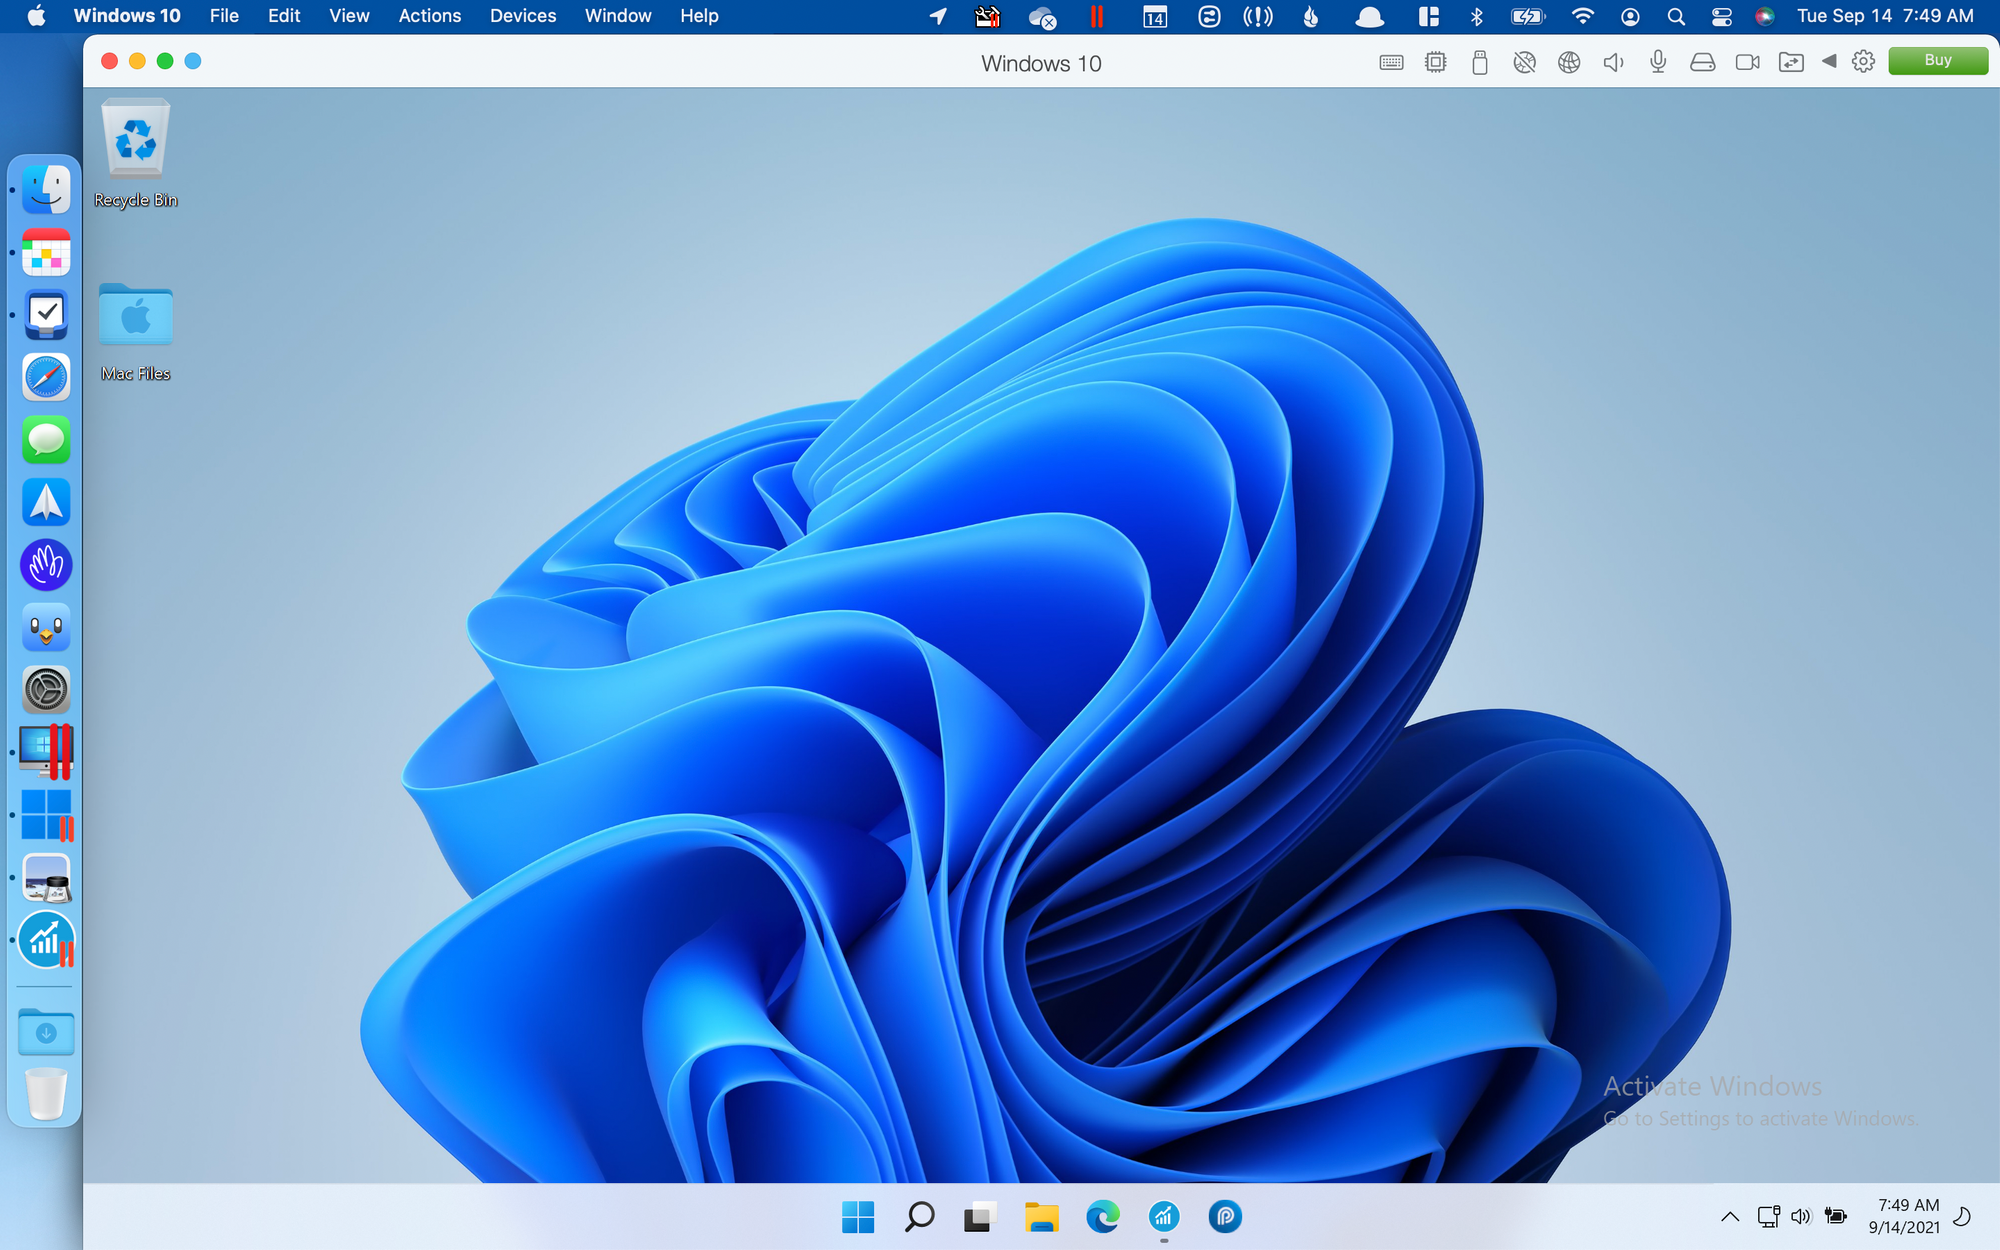Click the microphone icon in Parallels toolbar

[x=1658, y=62]
